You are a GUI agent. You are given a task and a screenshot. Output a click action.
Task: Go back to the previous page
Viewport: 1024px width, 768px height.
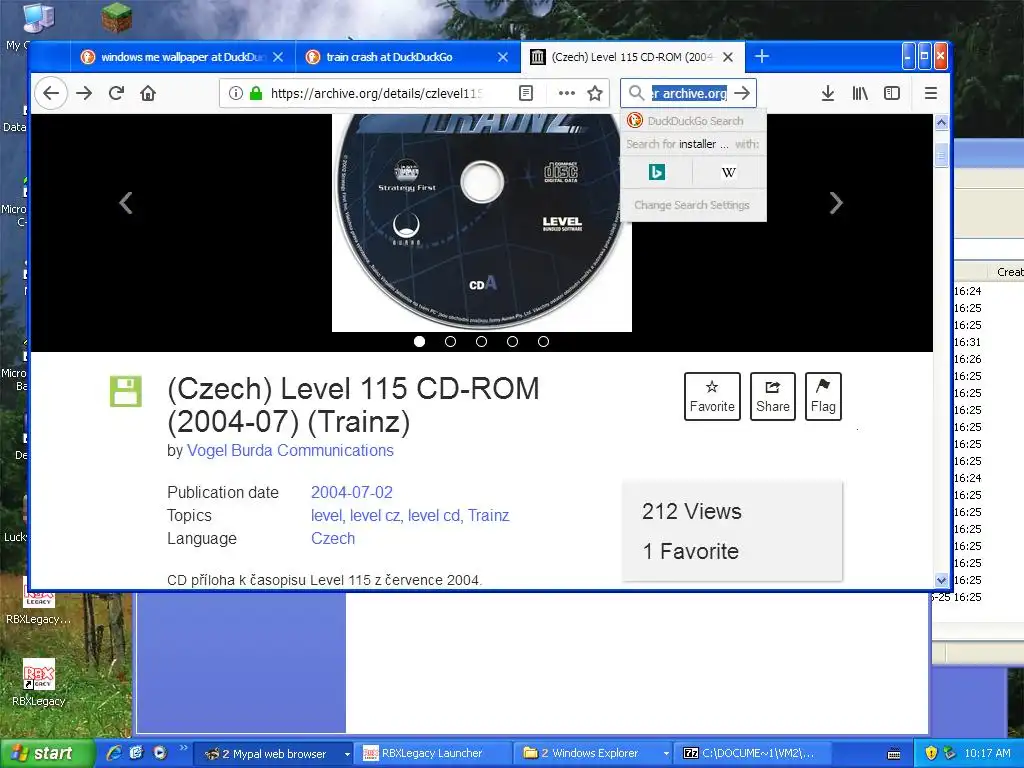(x=51, y=93)
